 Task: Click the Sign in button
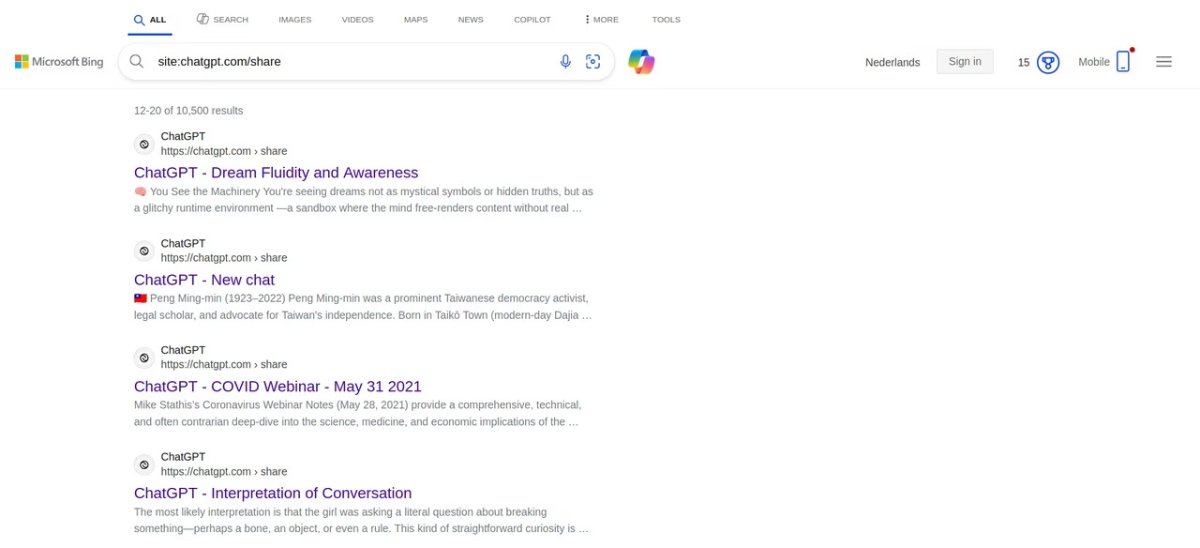click(965, 62)
